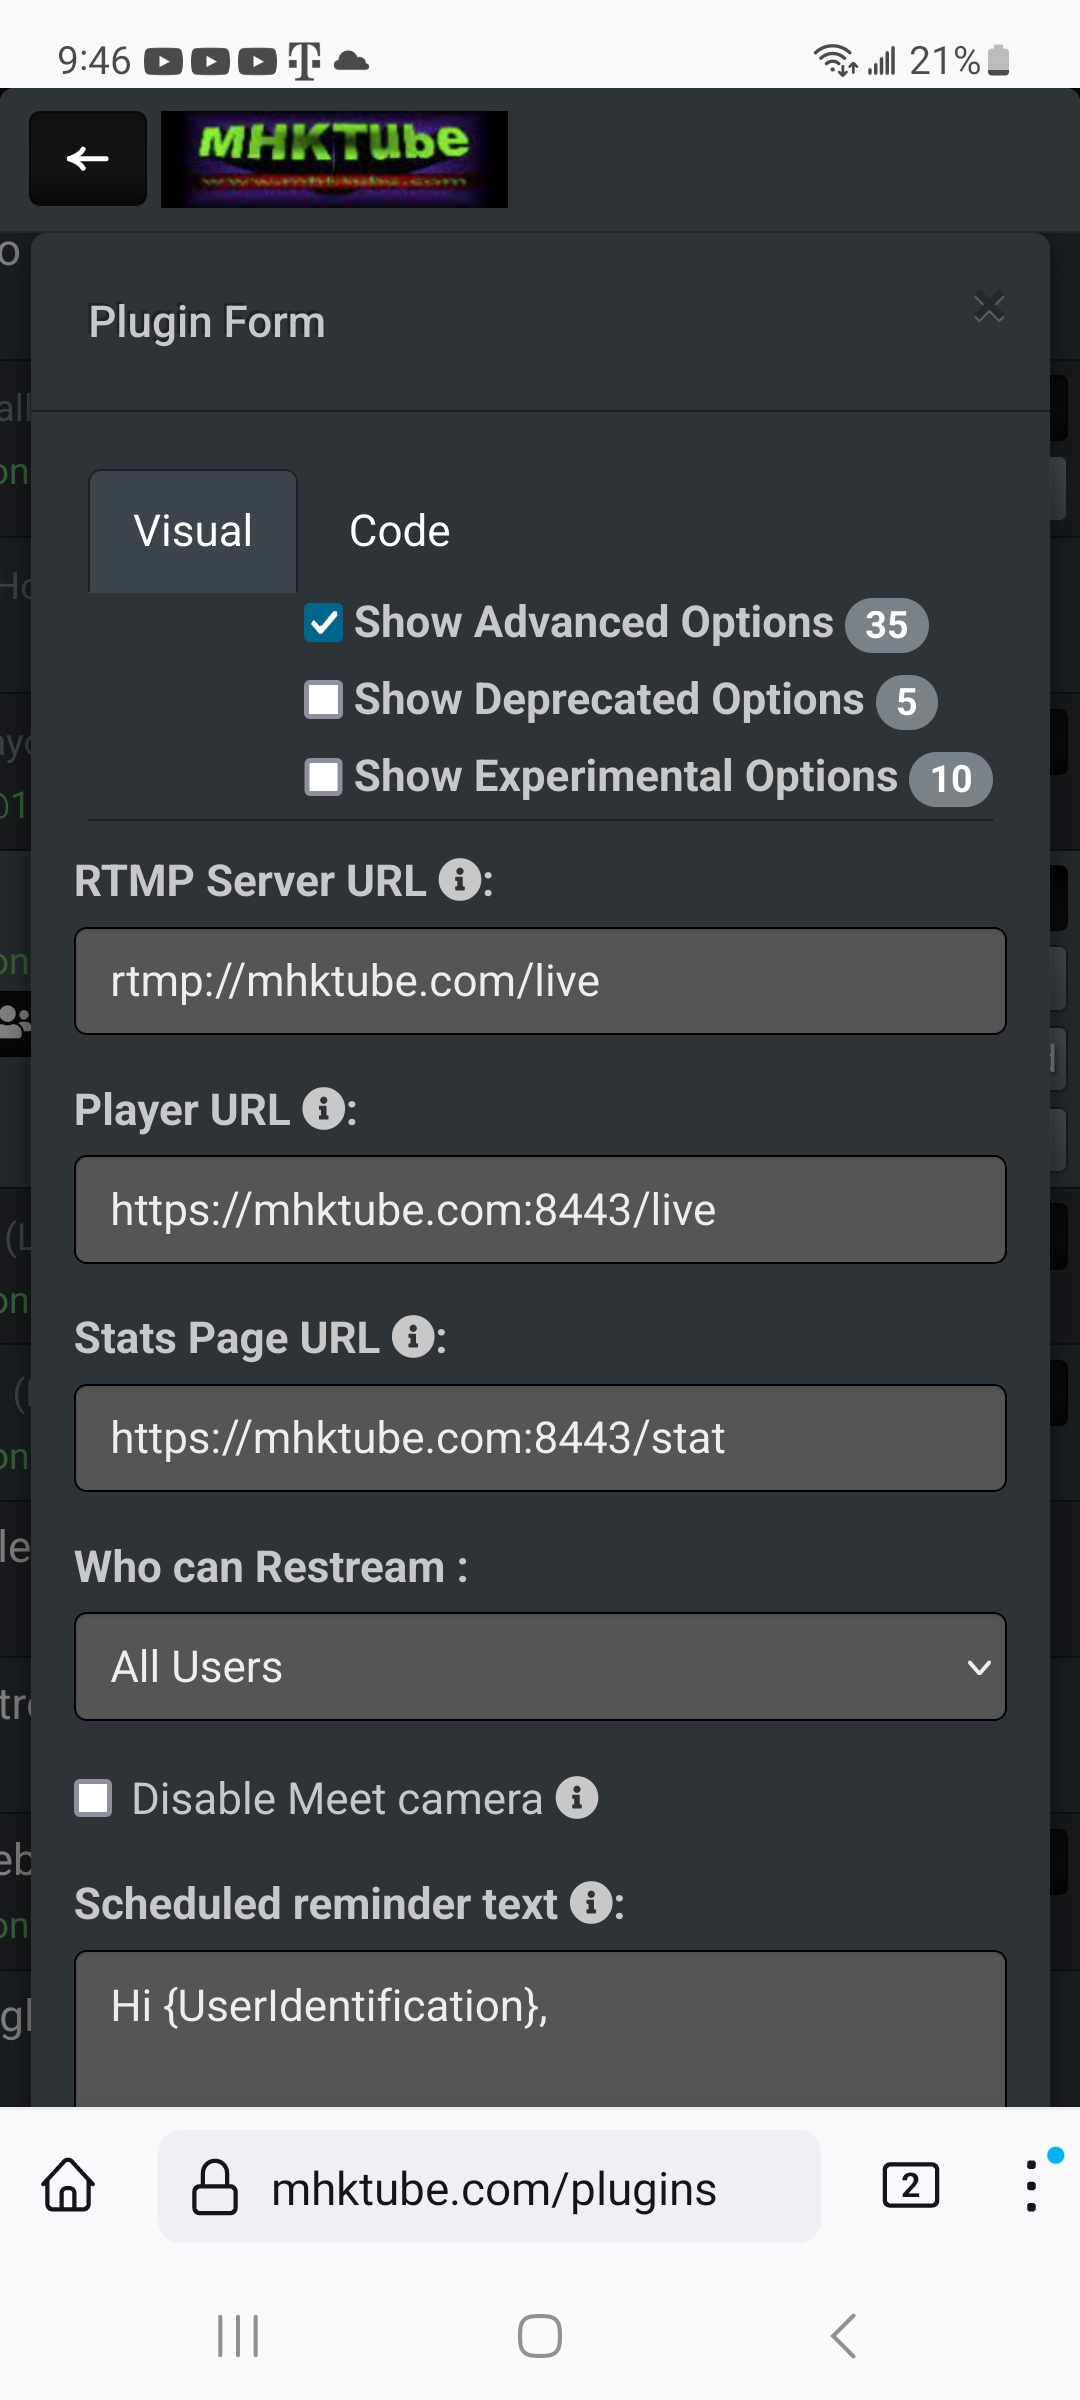This screenshot has height=2400, width=1080.
Task: Click the RTMP Server URL input field
Action: [x=540, y=981]
